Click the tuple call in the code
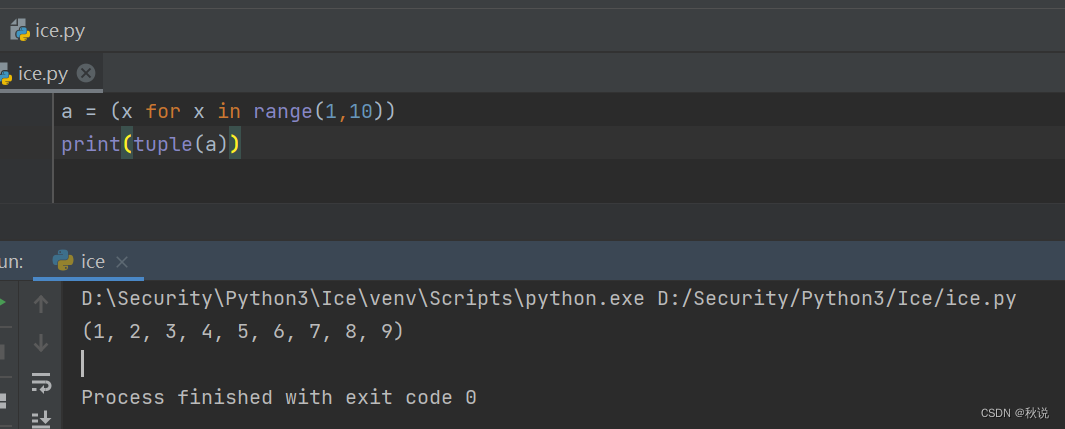 click(163, 145)
